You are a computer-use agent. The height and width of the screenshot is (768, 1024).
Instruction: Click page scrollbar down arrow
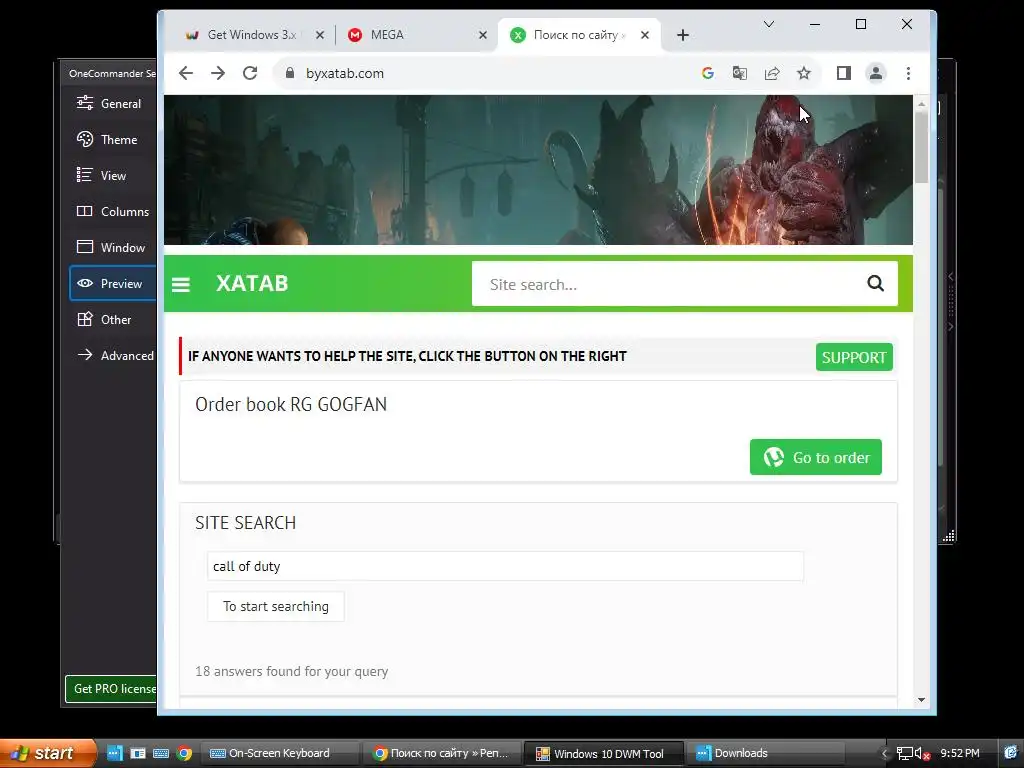tap(921, 699)
